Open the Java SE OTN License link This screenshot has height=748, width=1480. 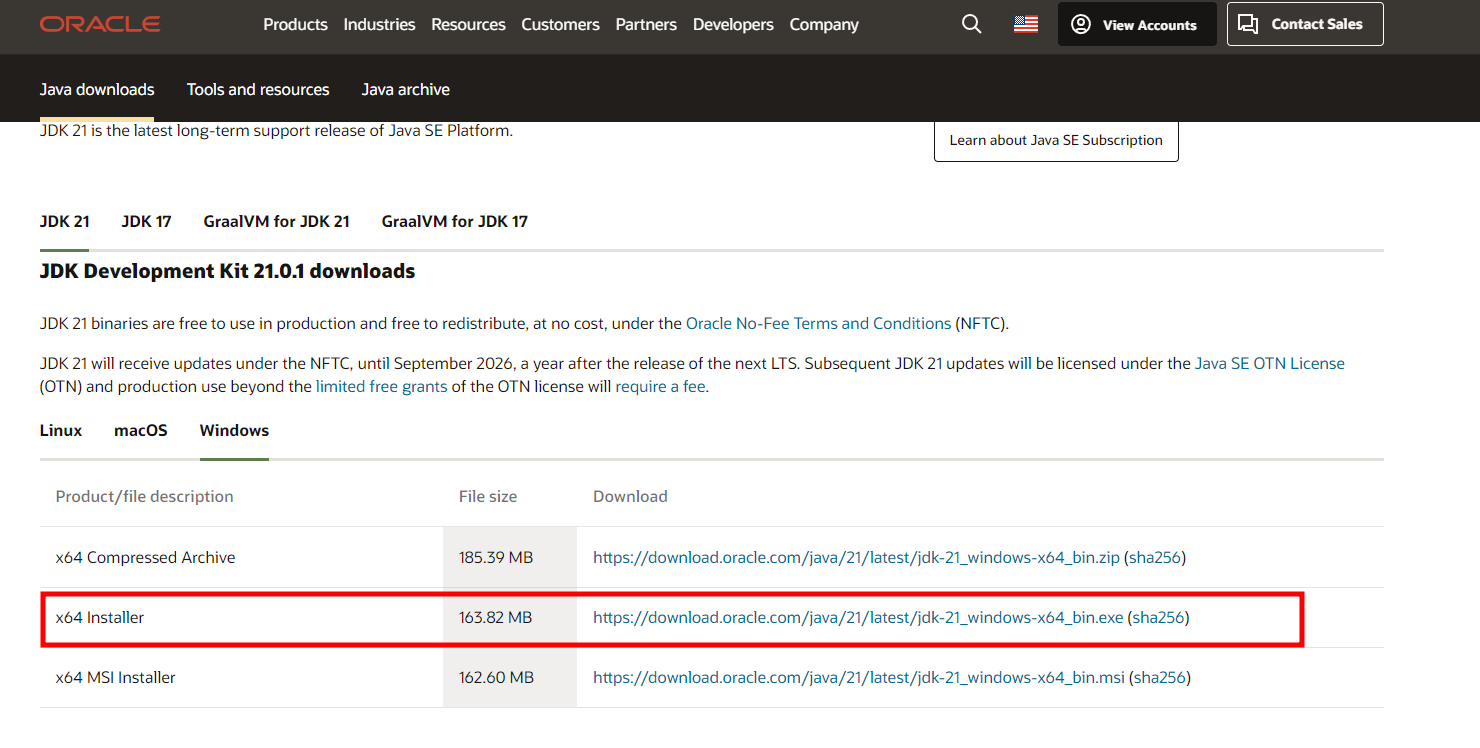tap(1269, 363)
